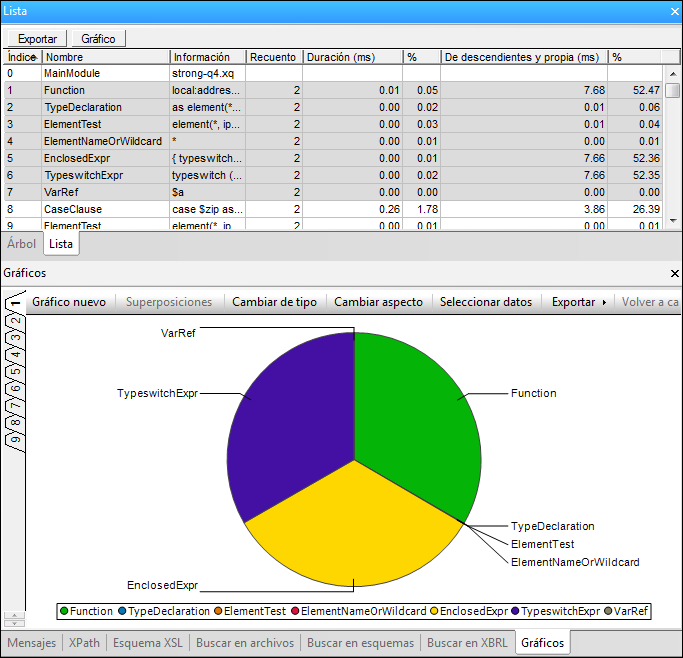
Task: Close the Lista panel
Action: pyautogui.click(x=673, y=11)
